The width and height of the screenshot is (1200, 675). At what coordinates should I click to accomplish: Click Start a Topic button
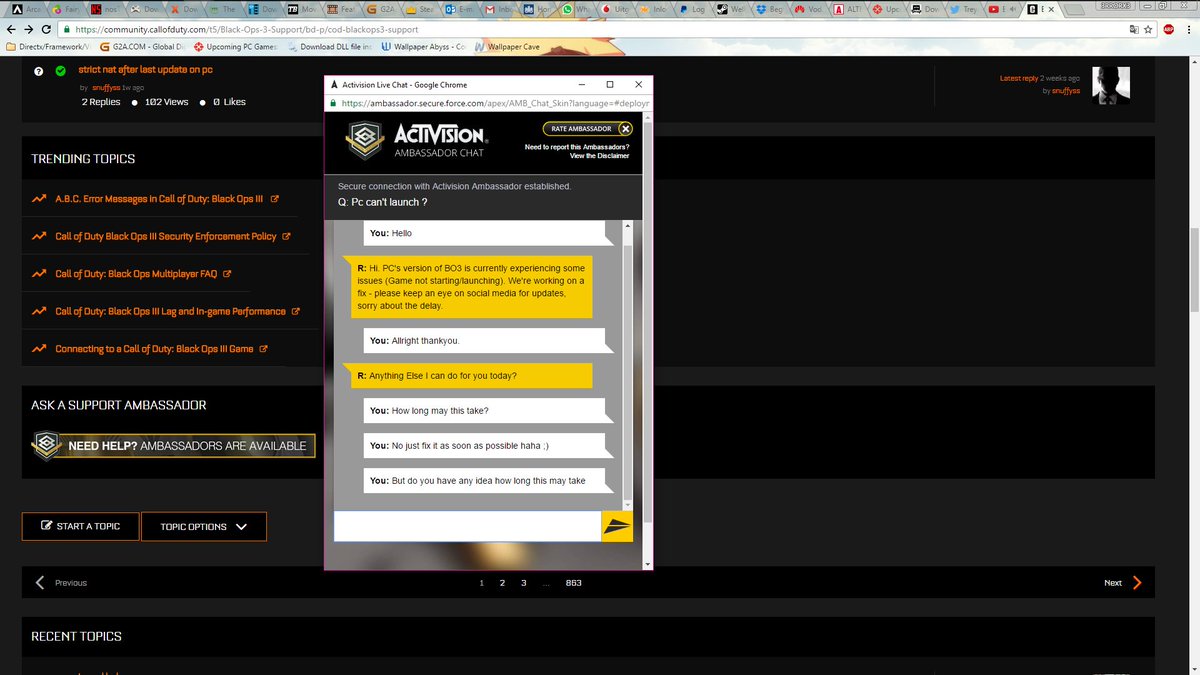[x=80, y=526]
